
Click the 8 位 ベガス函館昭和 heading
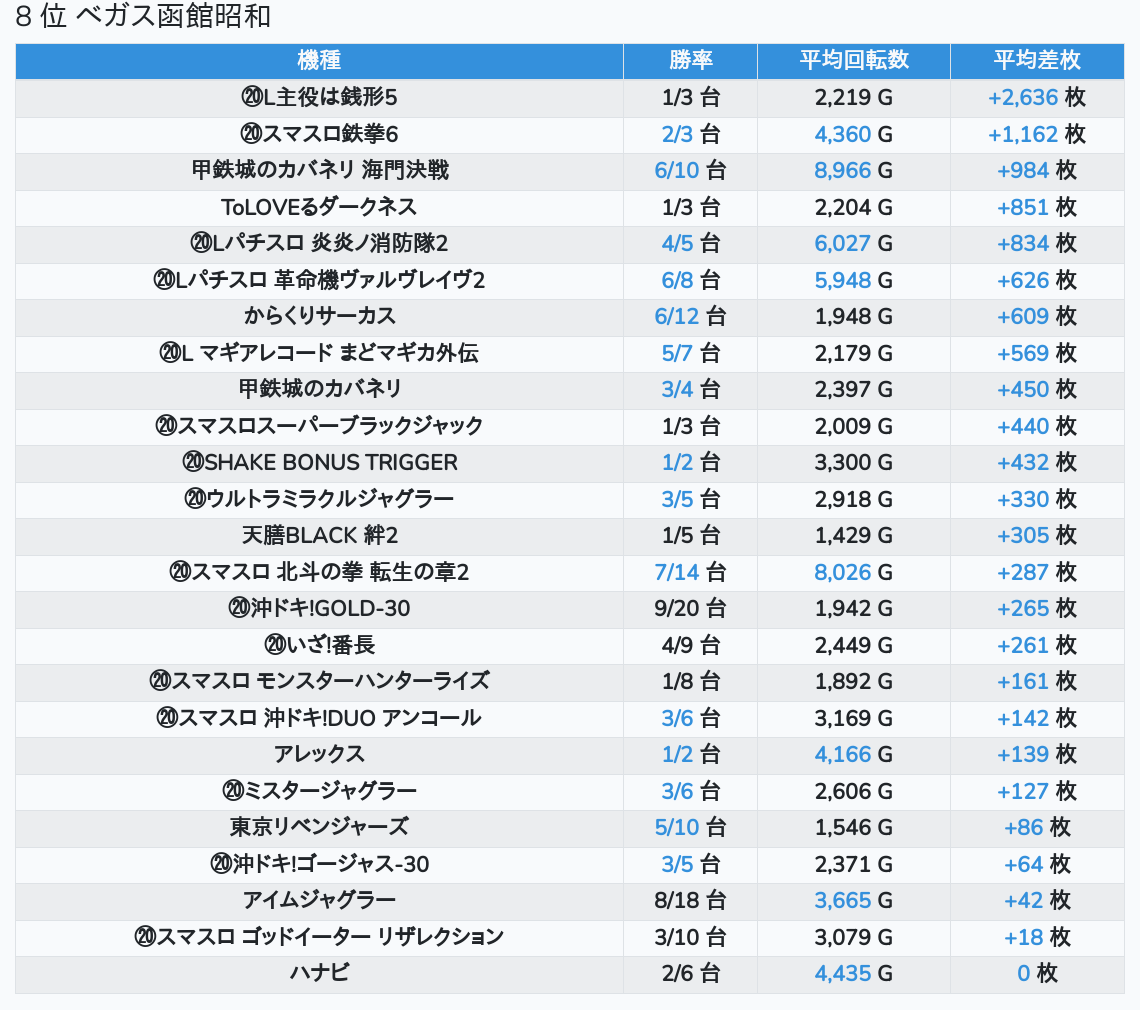(143, 17)
